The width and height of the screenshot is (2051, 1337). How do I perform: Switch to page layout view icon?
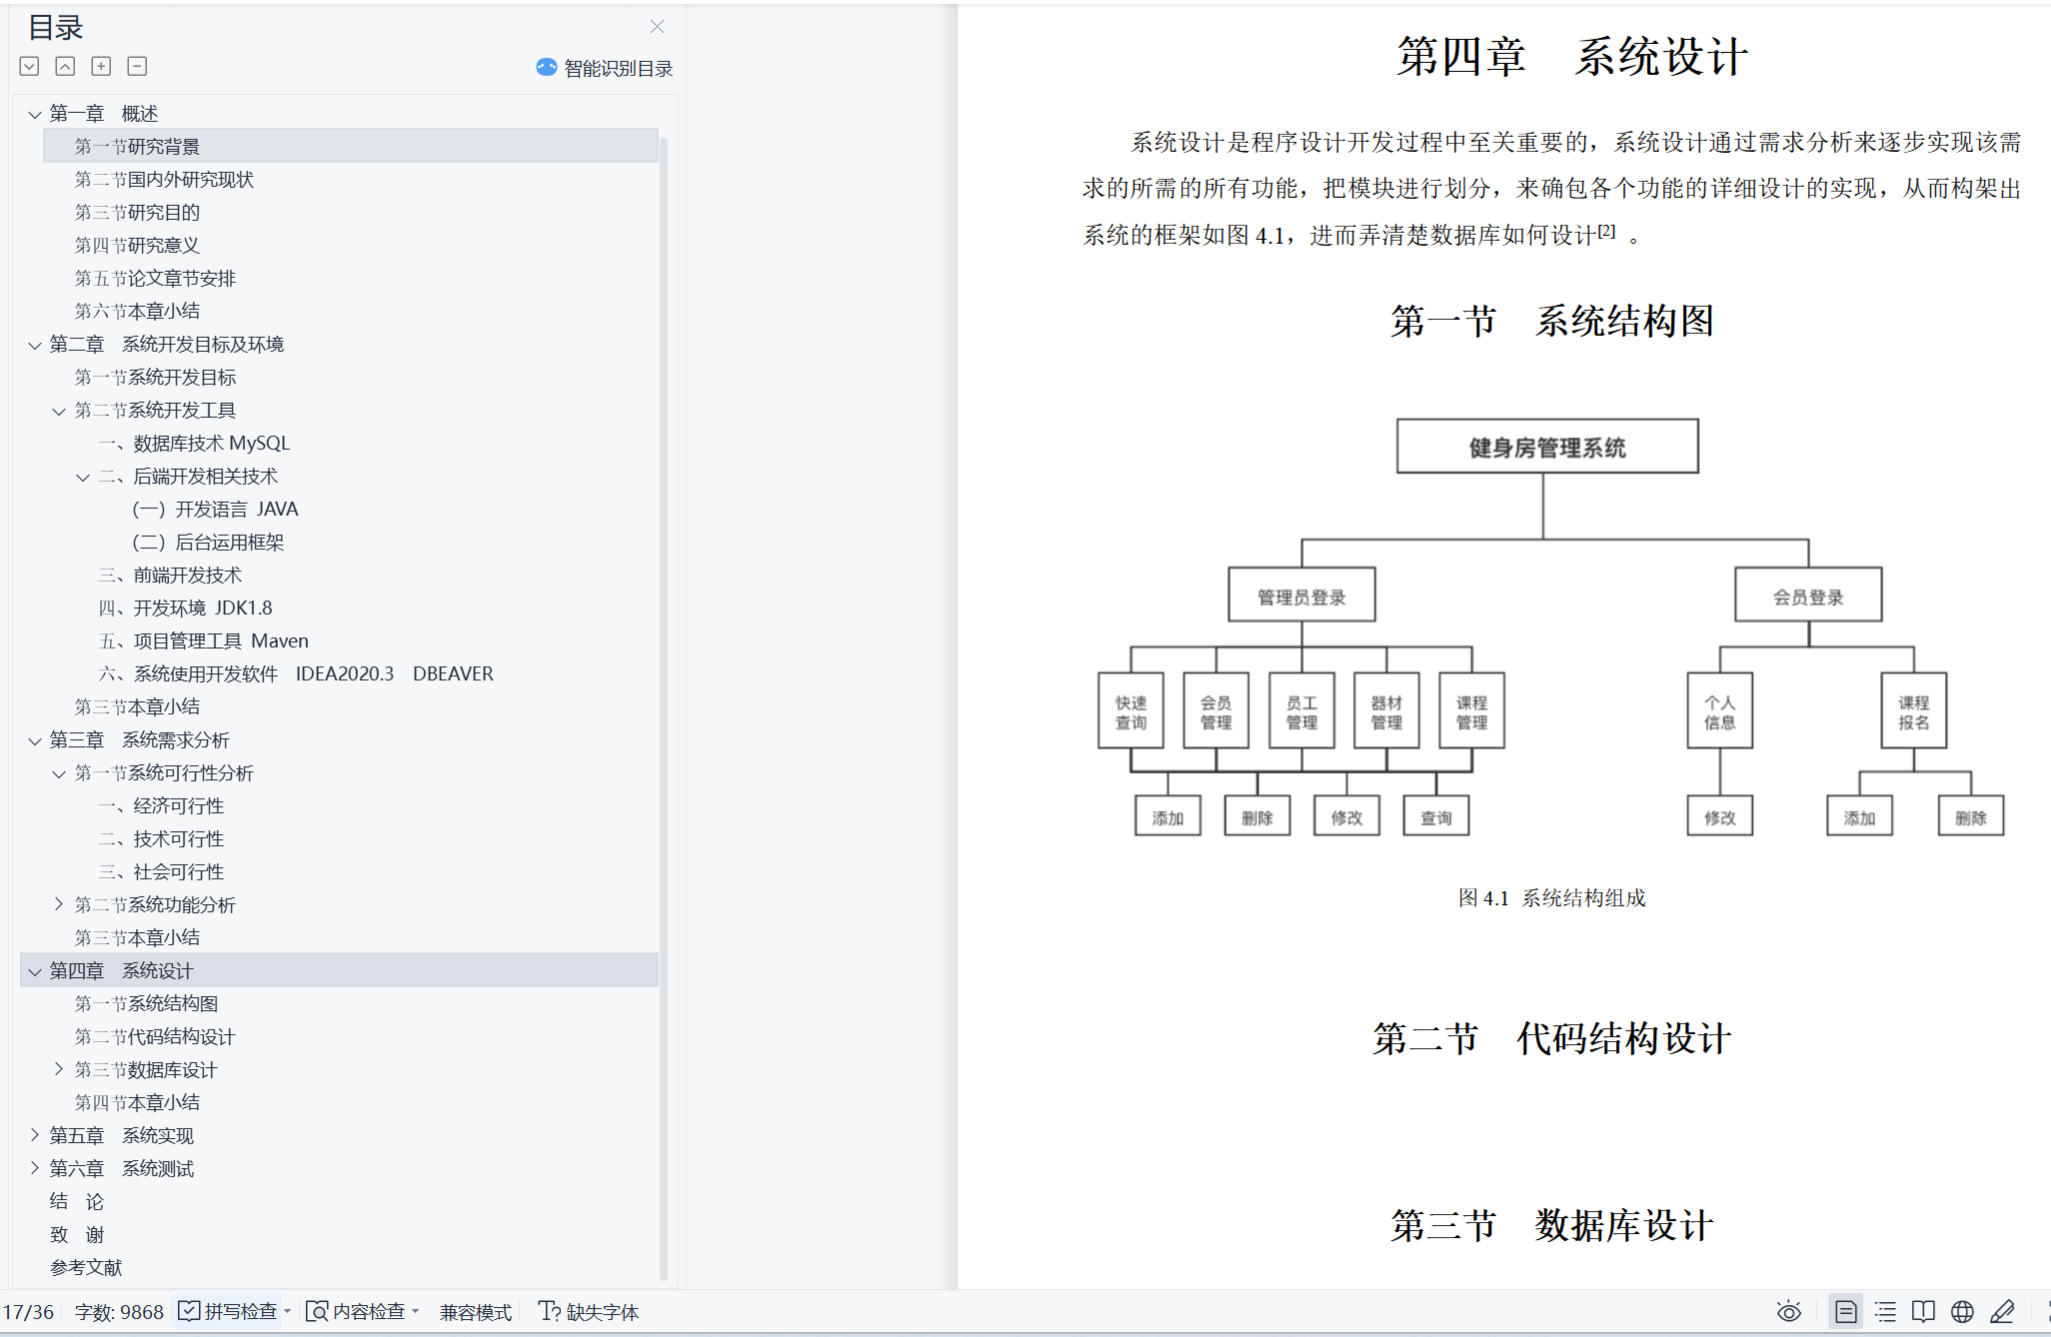click(x=1846, y=1311)
